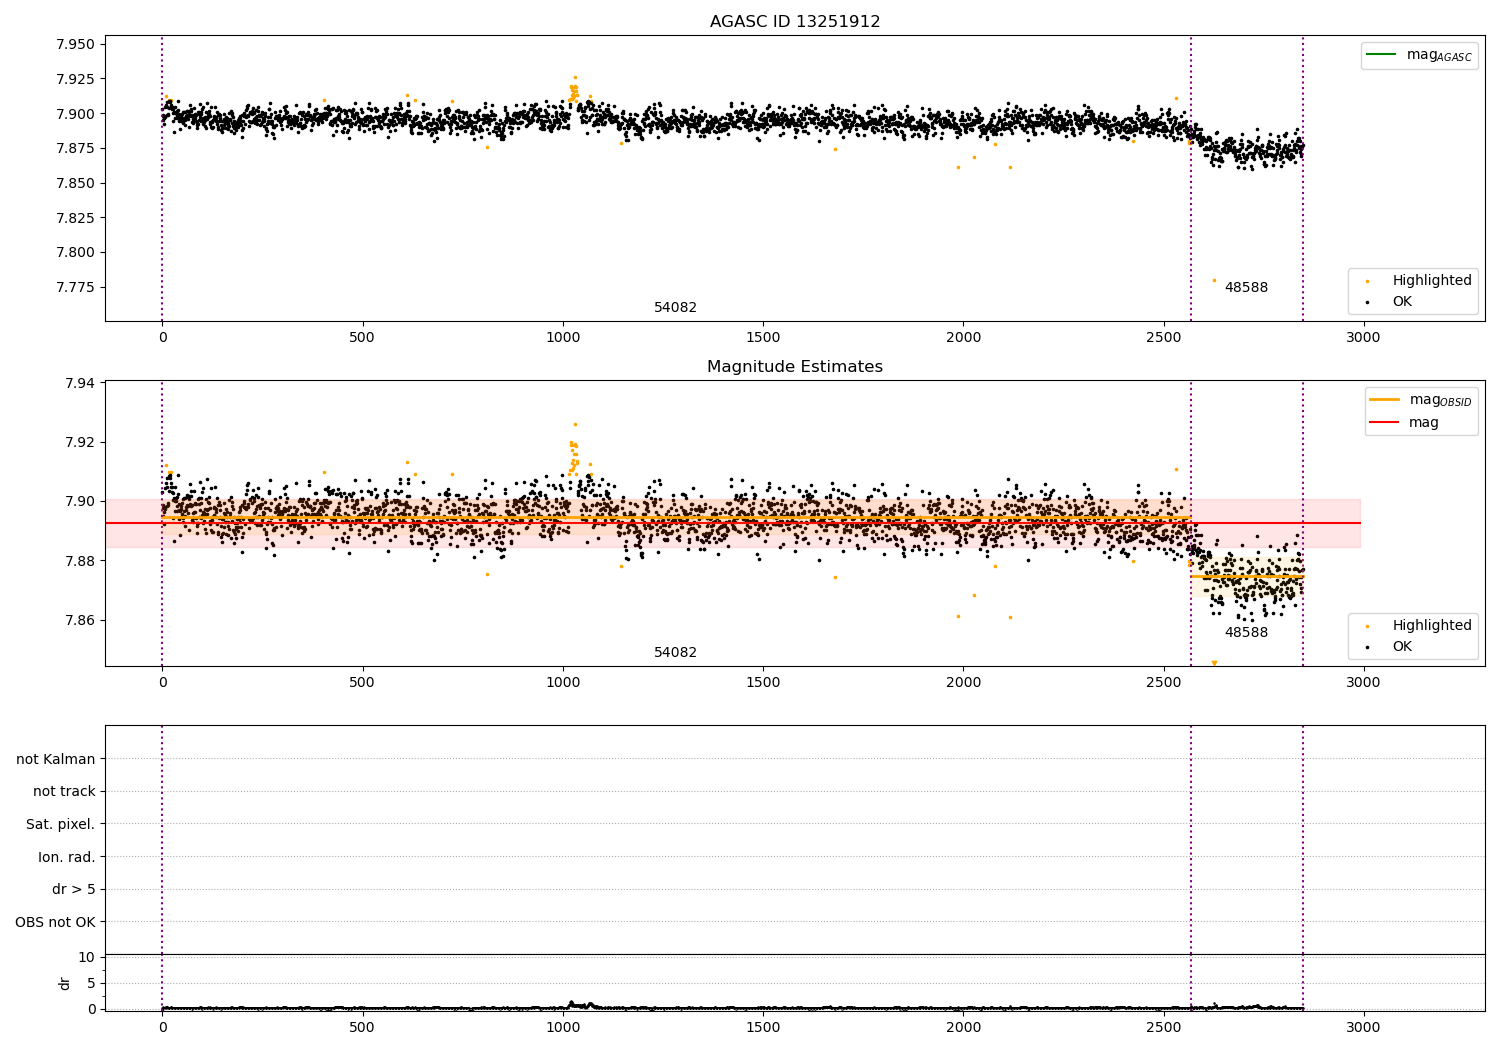Click the 3000 x-tick under the dr plot

1363,1027
